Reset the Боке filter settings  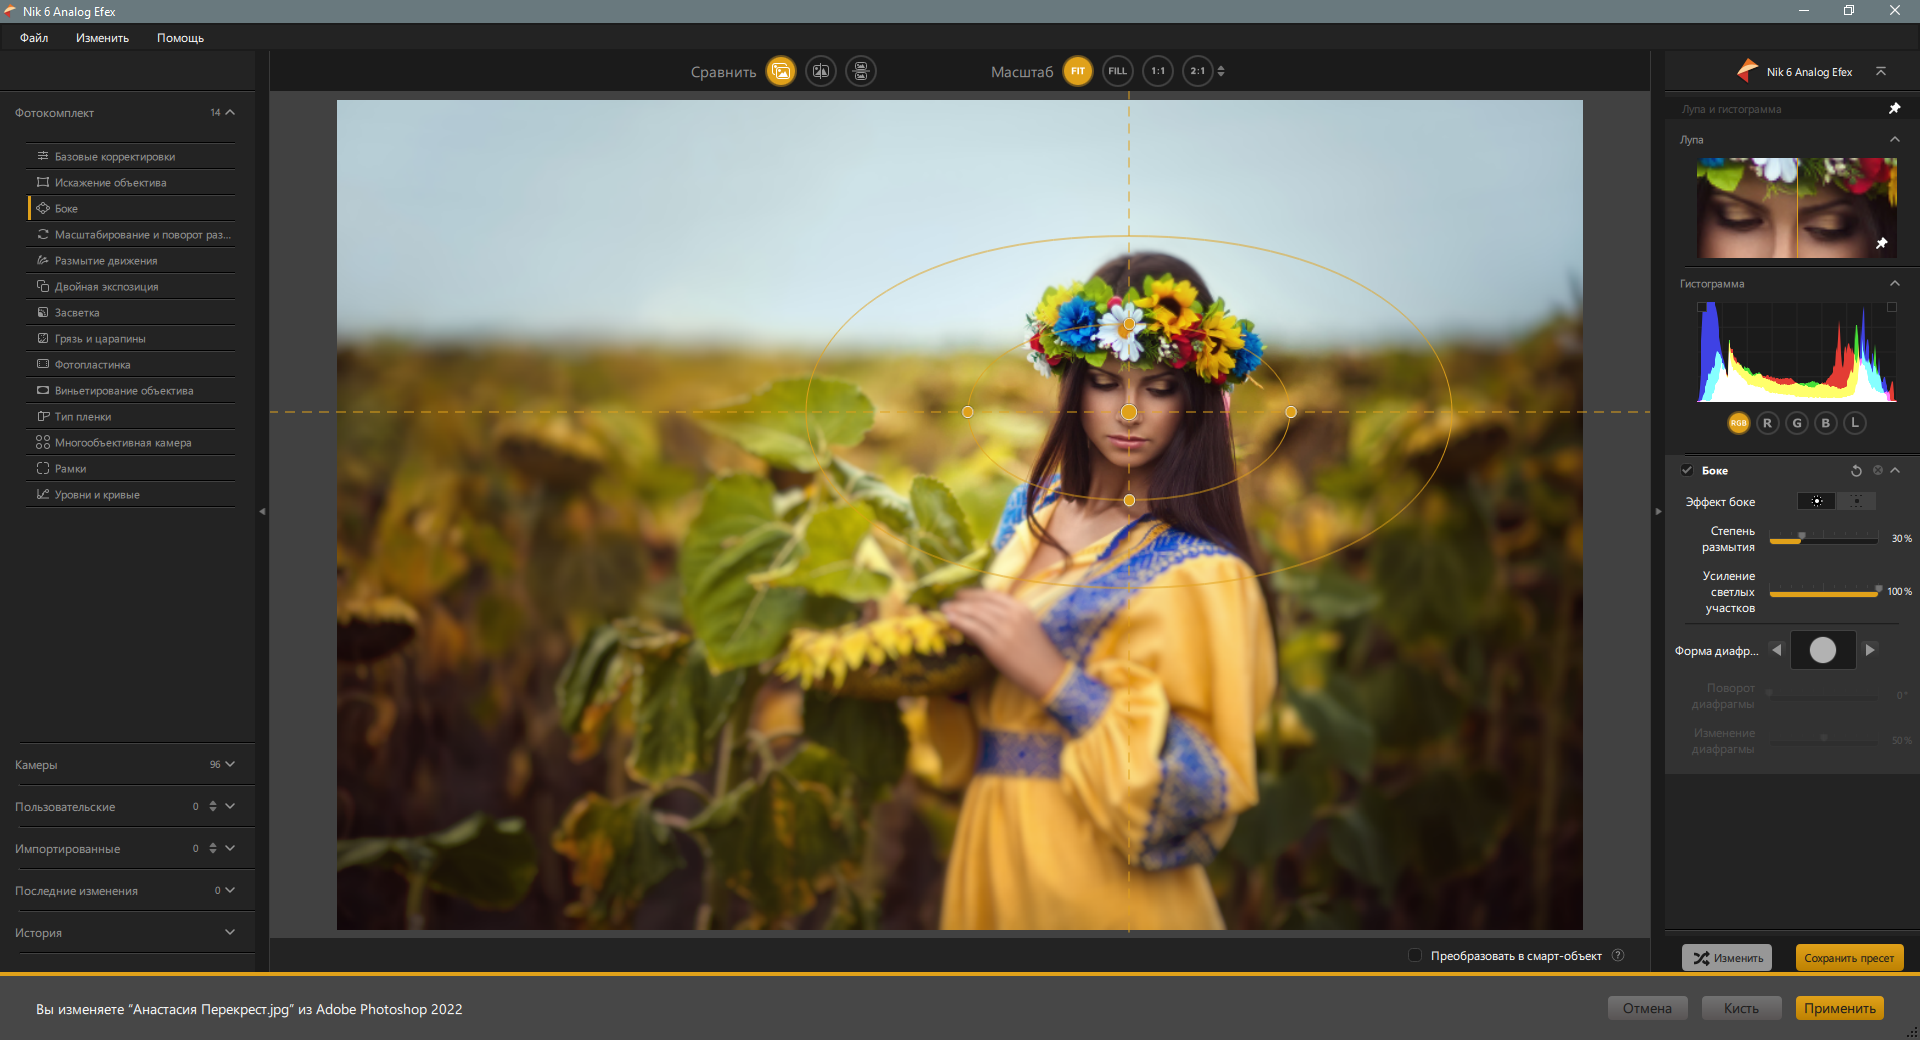click(x=1856, y=470)
